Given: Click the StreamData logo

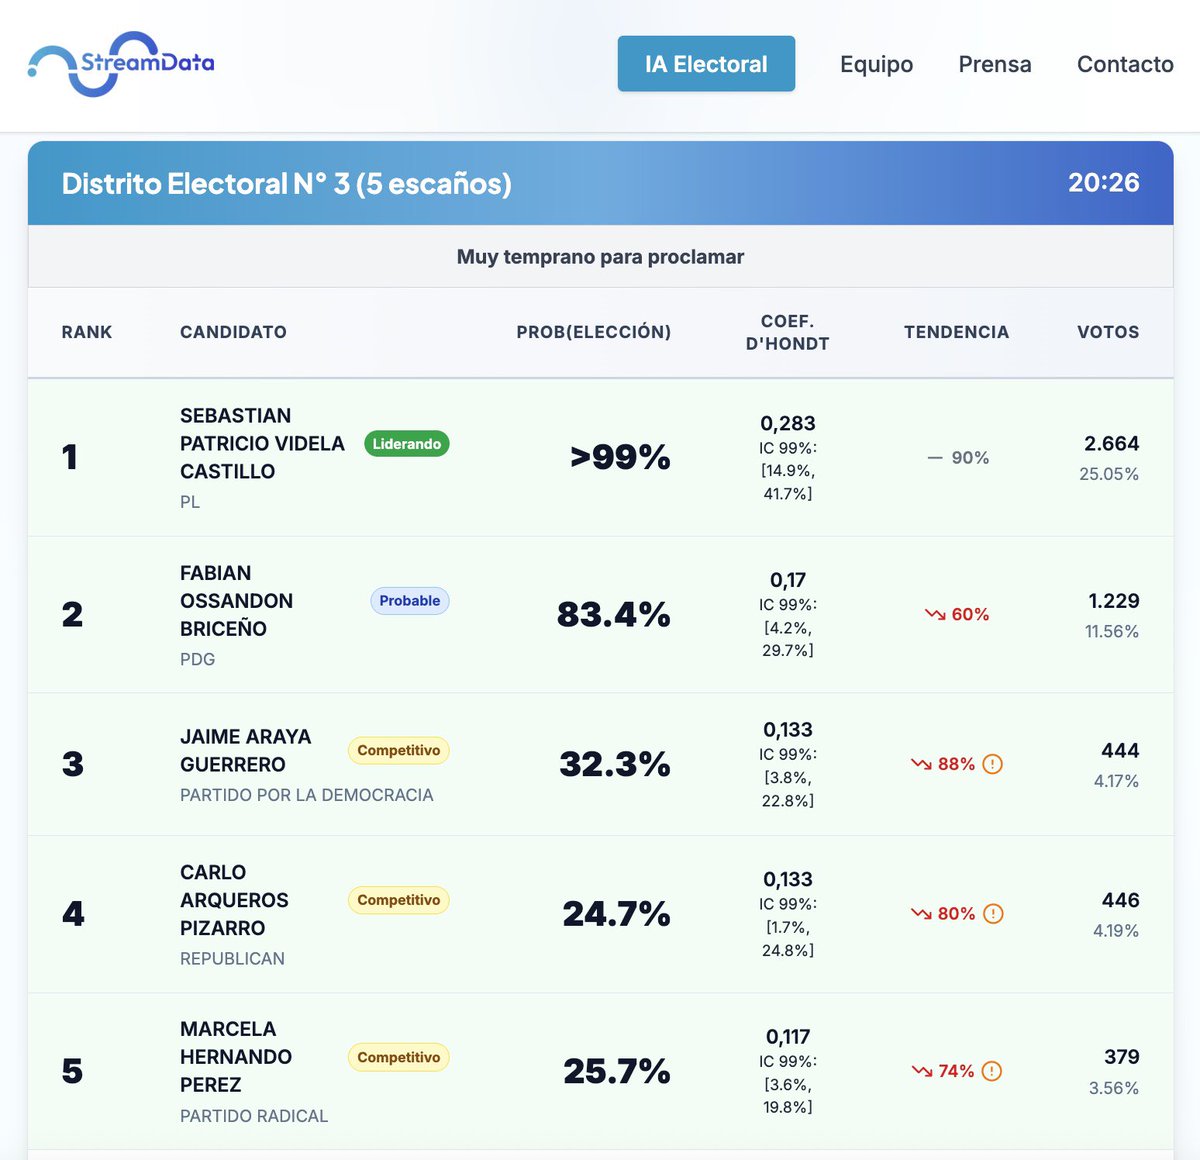Looking at the screenshot, I should click(x=121, y=64).
